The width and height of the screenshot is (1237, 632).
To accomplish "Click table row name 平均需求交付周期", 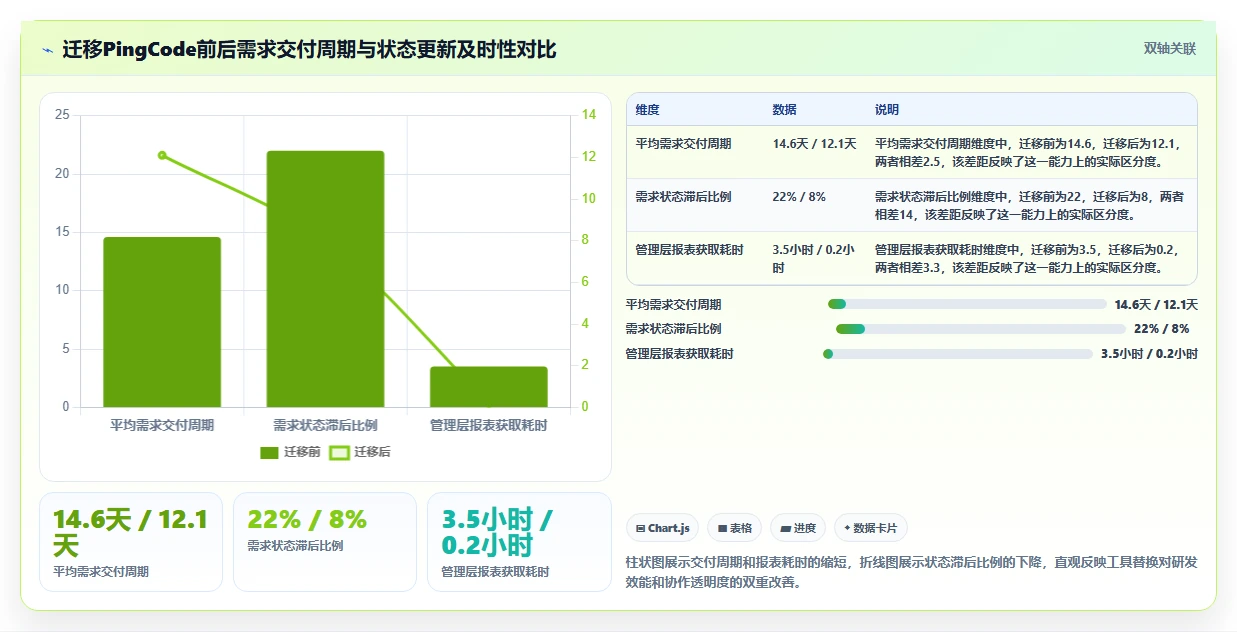I will tap(684, 143).
